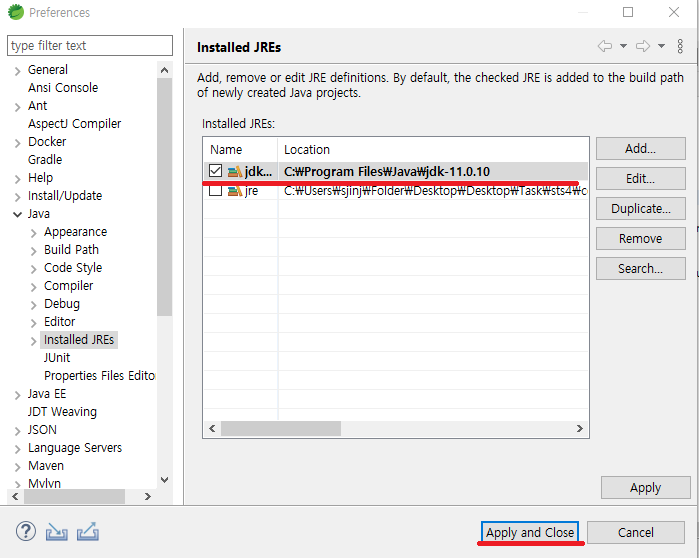Viewport: 699px width, 558px height.
Task: Click the tree horizontal scroll right arrow
Action: pos(148,496)
